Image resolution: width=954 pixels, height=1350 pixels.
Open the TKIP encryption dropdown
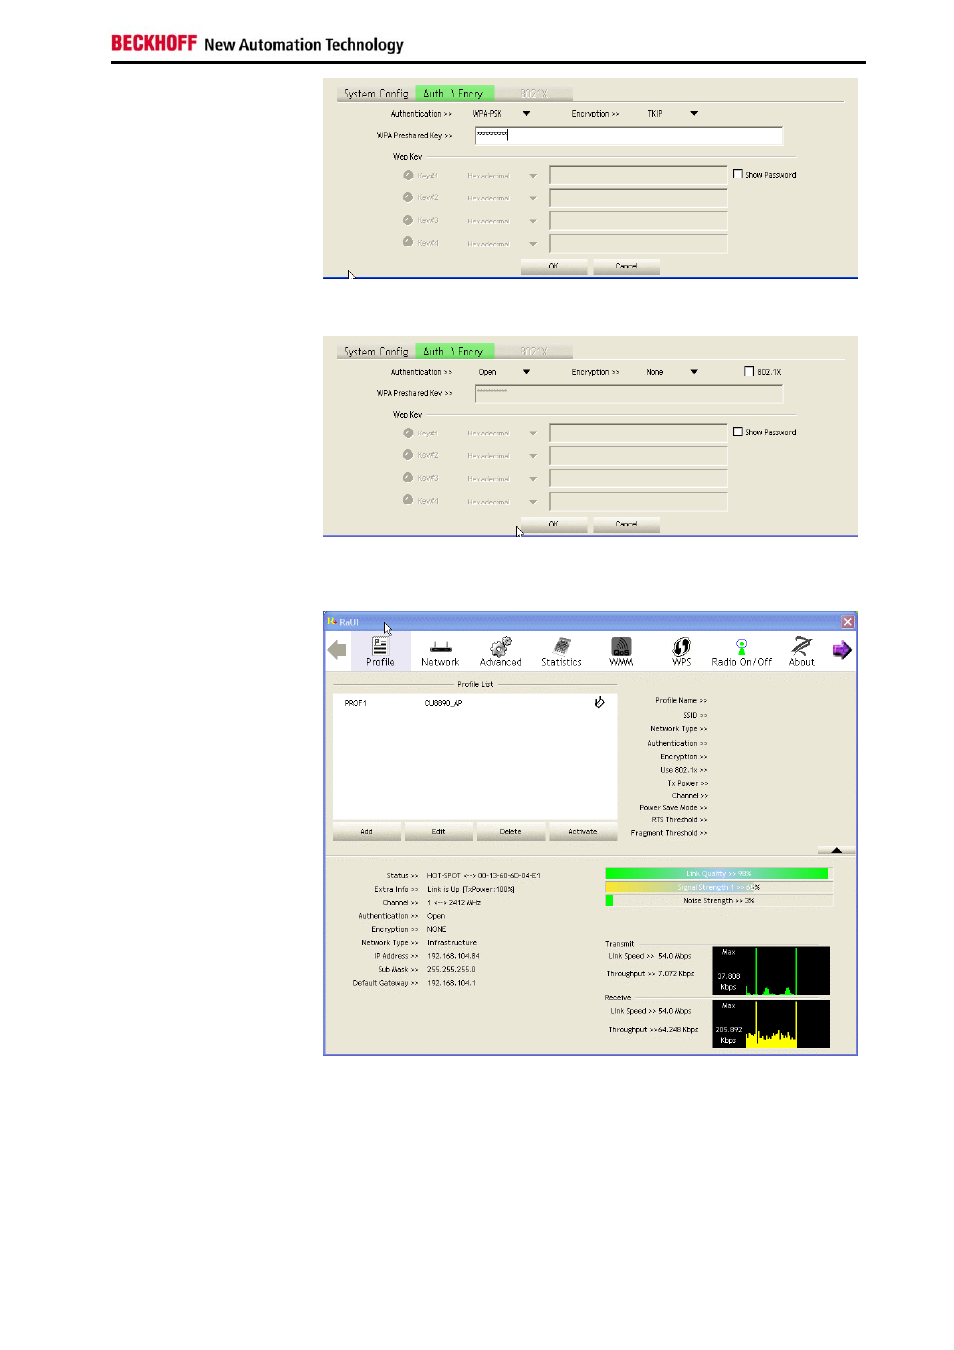[694, 114]
